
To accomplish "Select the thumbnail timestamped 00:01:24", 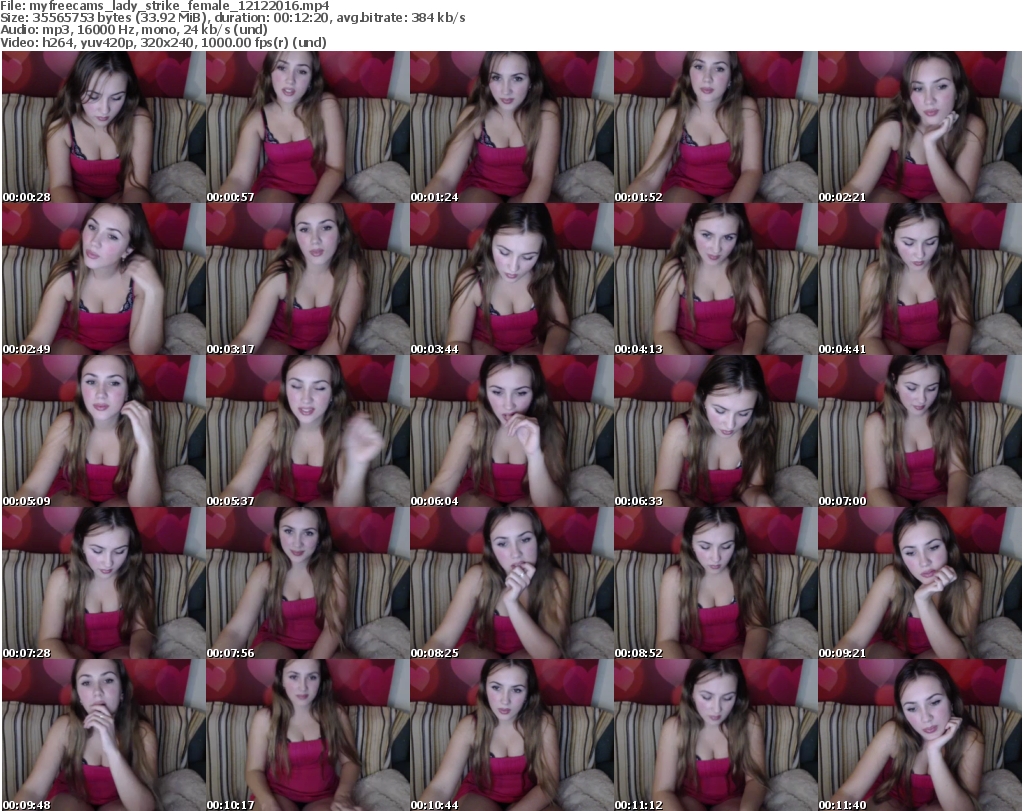I will tap(511, 127).
